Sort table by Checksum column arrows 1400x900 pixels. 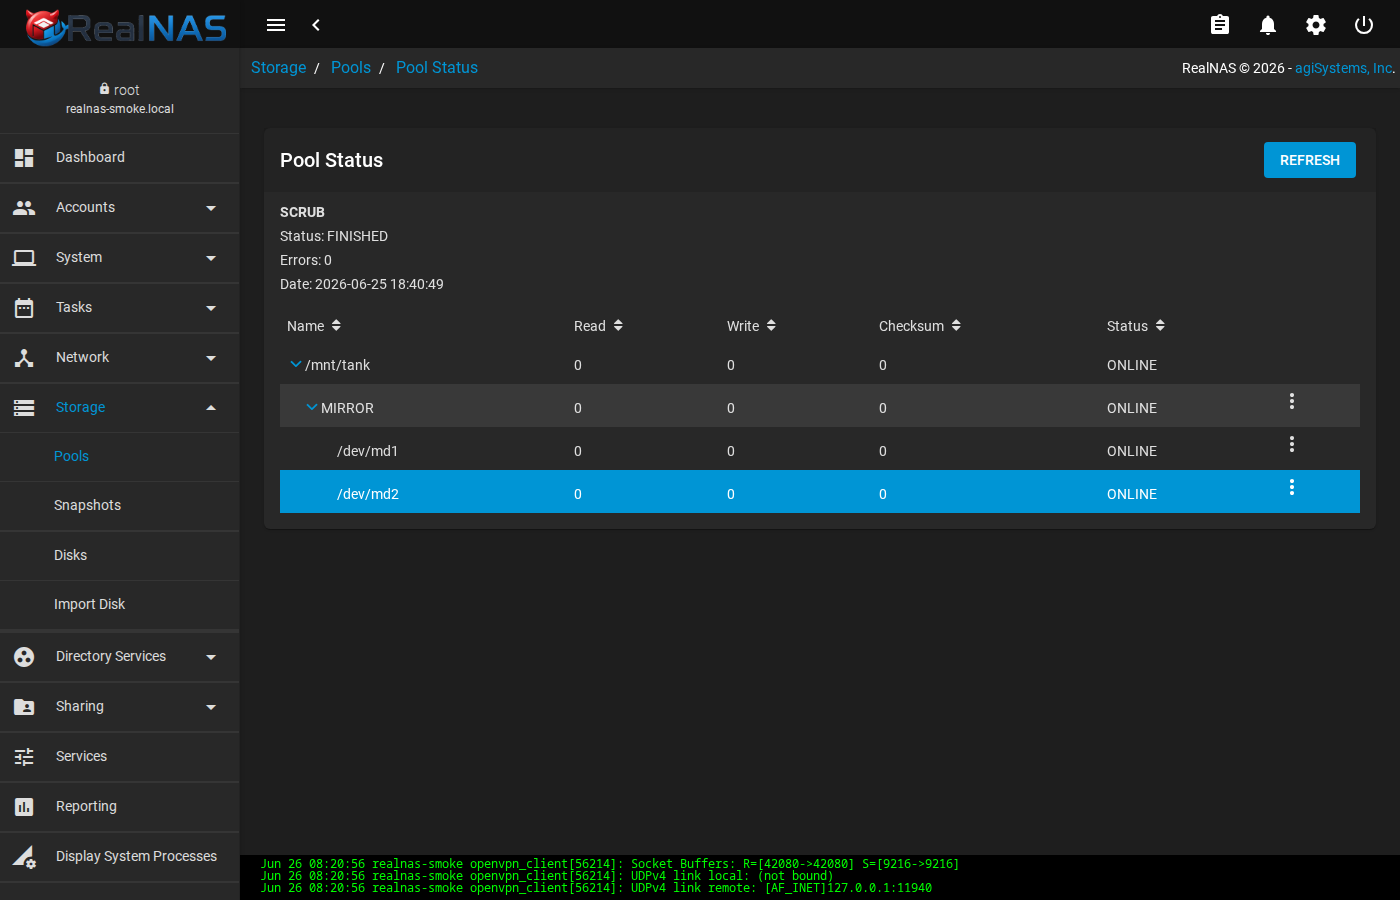[956, 326]
